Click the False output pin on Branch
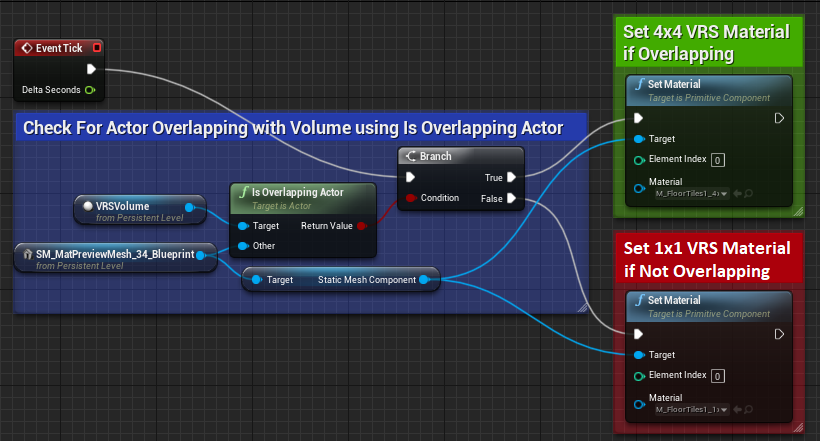The height and width of the screenshot is (441, 820). click(511, 198)
